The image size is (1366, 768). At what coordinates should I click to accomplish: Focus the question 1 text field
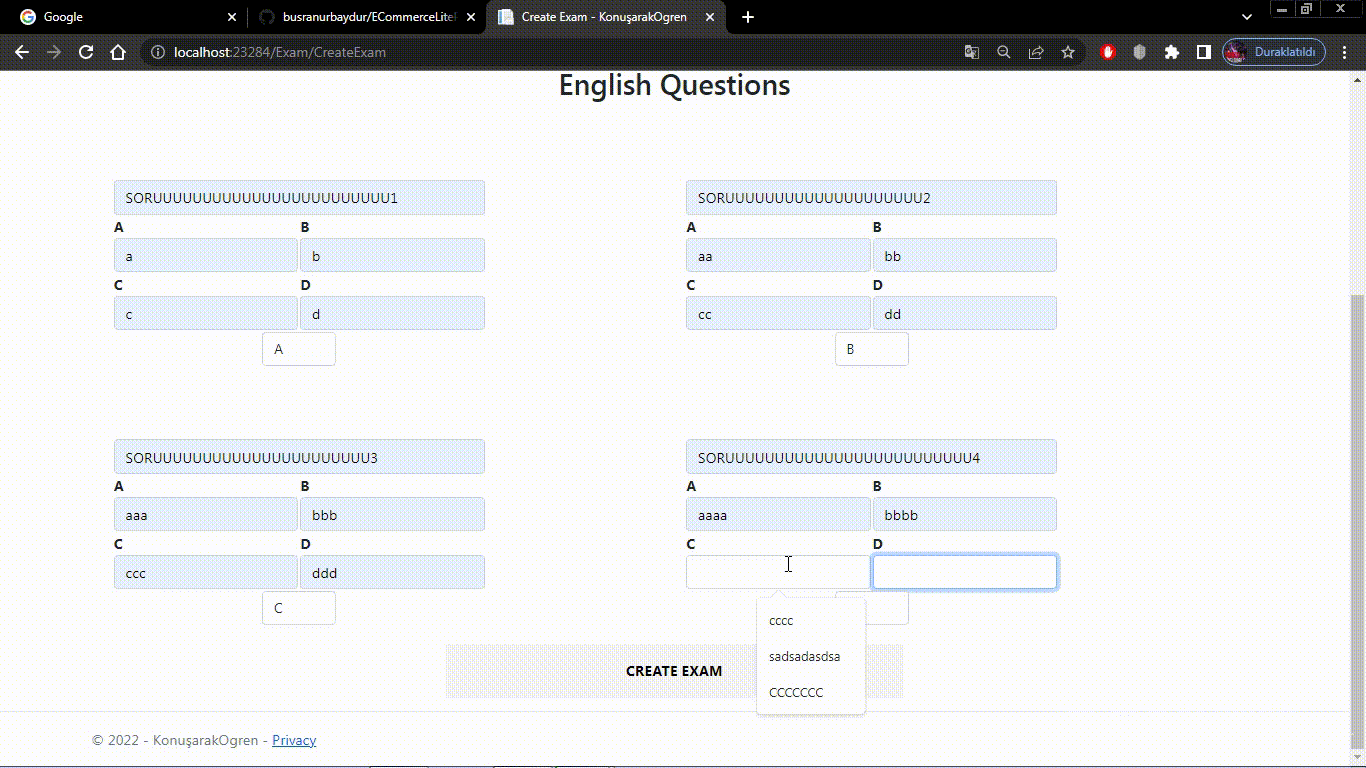299,198
